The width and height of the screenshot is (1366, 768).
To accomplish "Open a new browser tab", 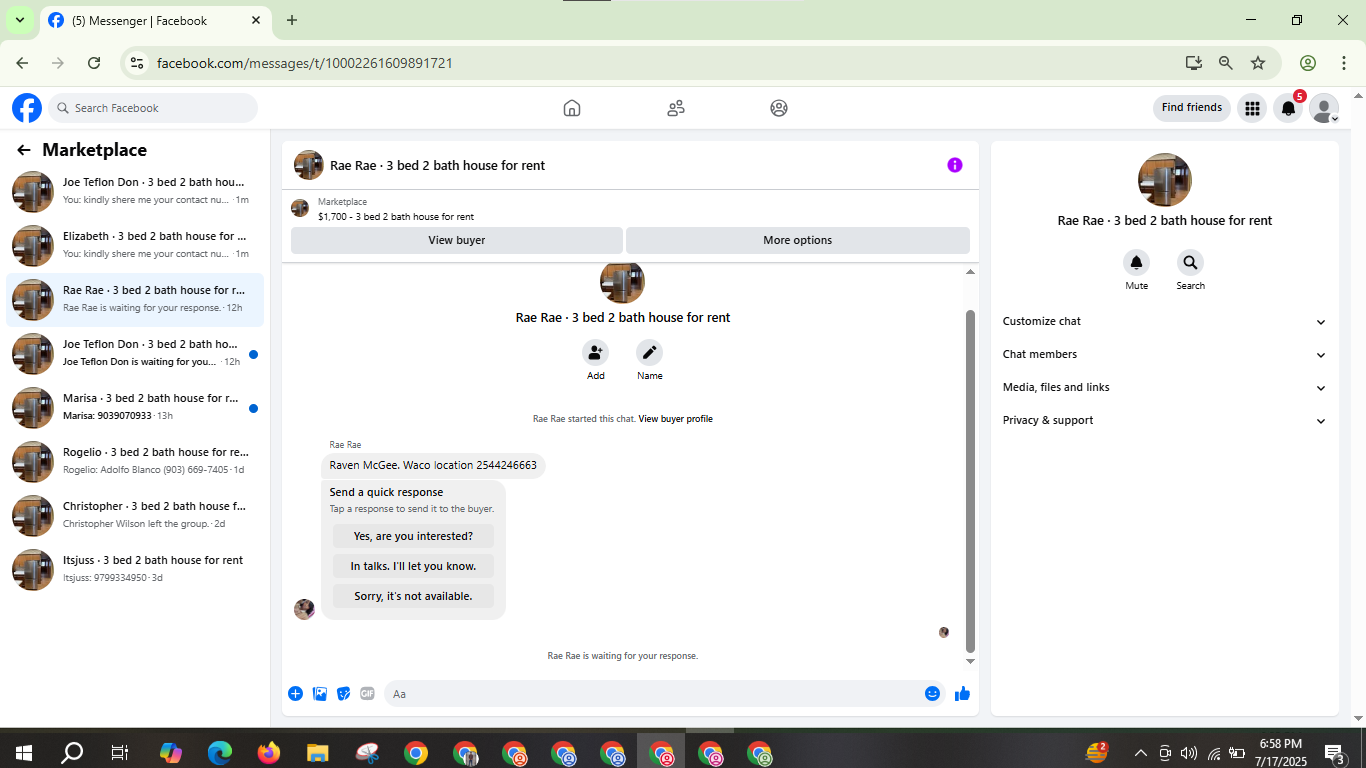I will [292, 20].
